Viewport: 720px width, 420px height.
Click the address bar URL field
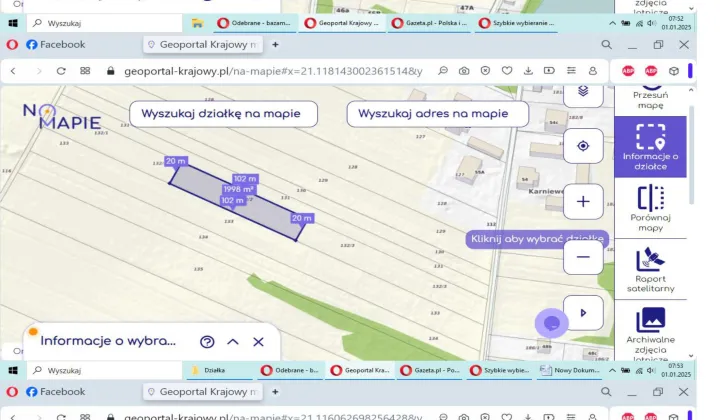coord(270,71)
